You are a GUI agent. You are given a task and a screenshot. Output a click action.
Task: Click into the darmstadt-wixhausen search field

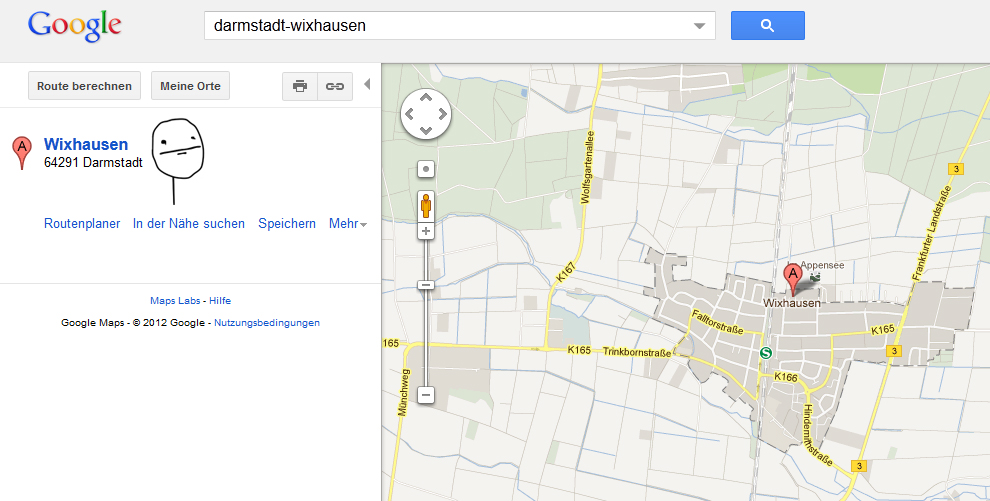point(448,26)
